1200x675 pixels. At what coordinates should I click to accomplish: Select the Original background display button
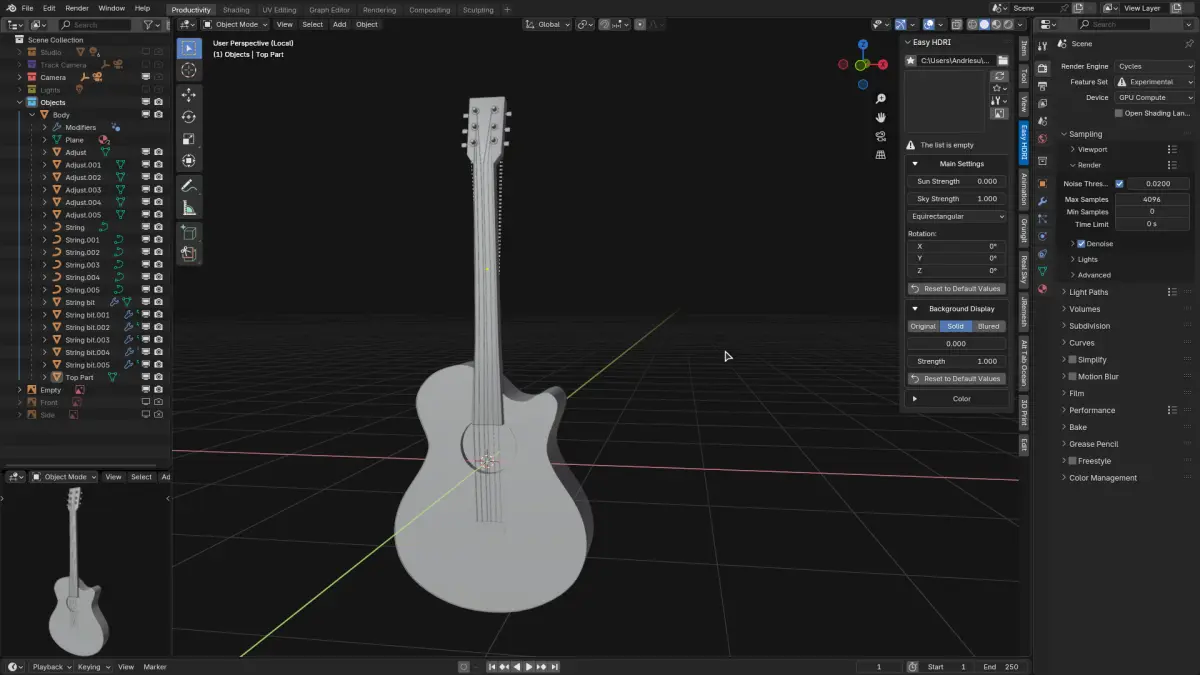923,326
